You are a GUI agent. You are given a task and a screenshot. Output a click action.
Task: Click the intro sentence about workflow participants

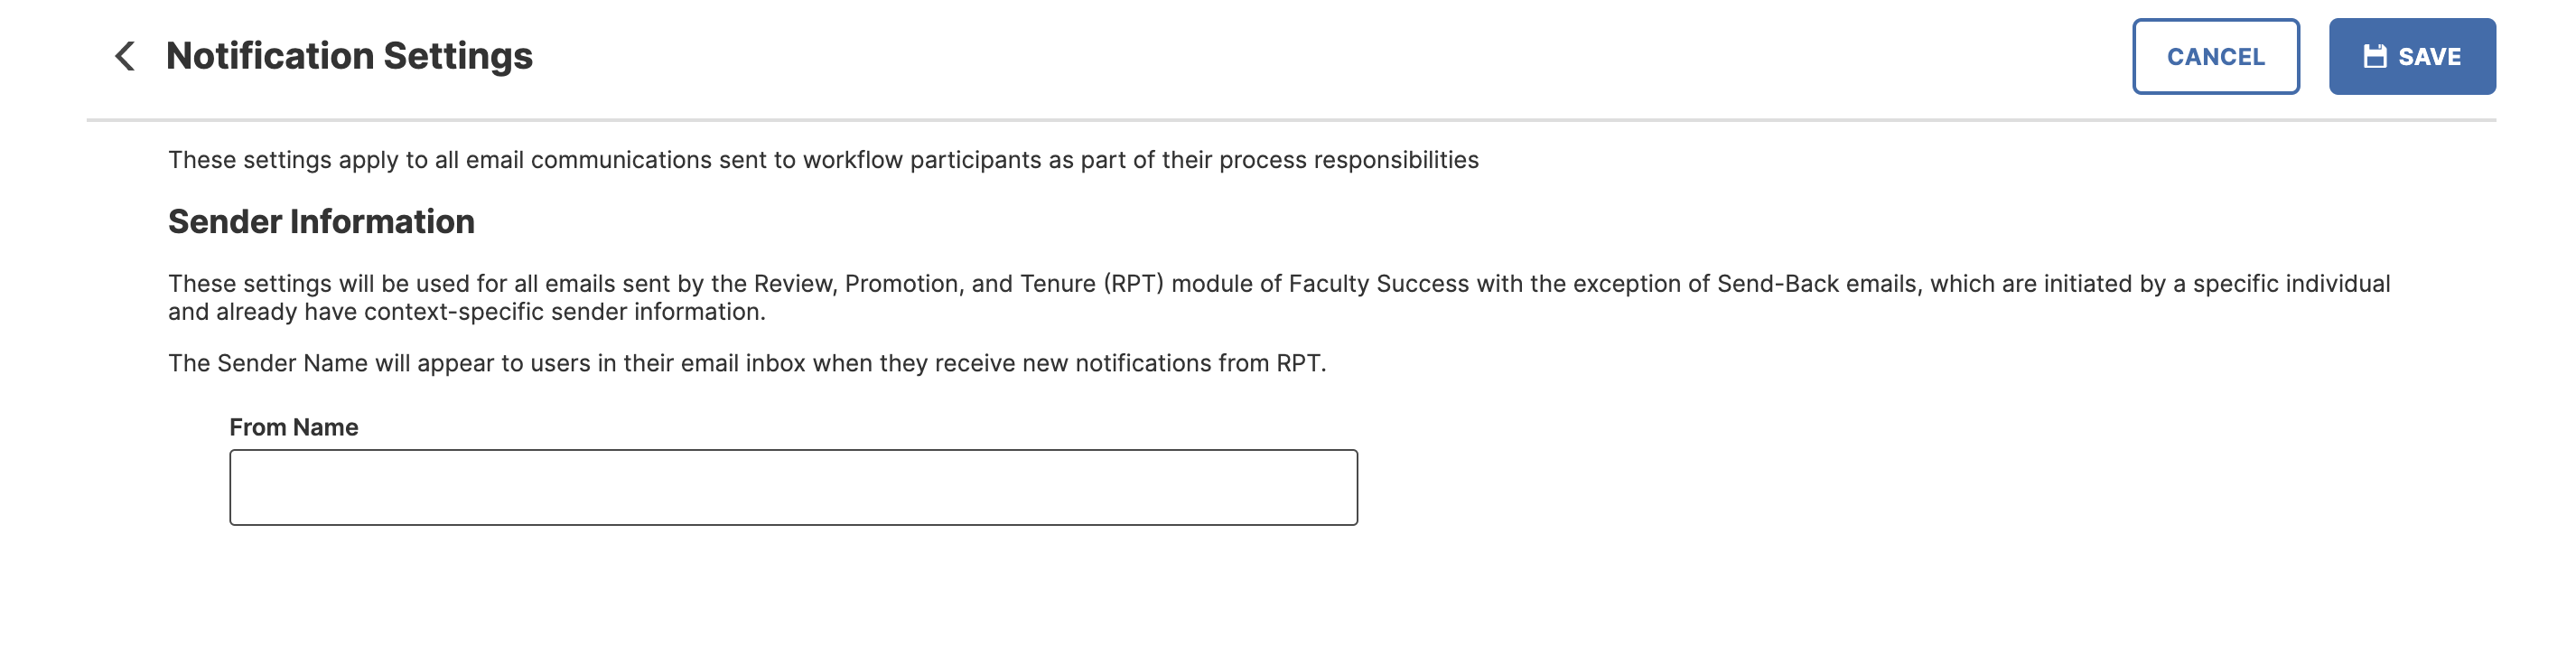pos(823,160)
